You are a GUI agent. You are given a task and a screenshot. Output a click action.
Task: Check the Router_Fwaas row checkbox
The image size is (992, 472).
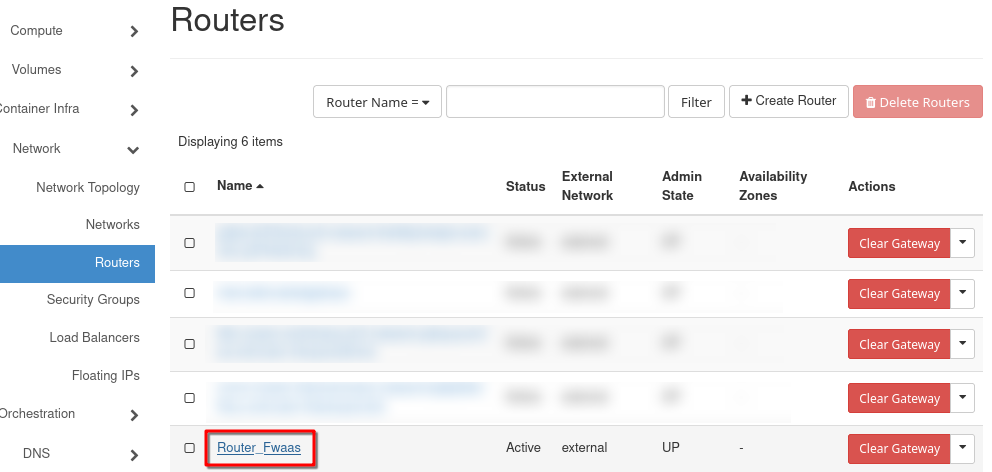[x=190, y=448]
